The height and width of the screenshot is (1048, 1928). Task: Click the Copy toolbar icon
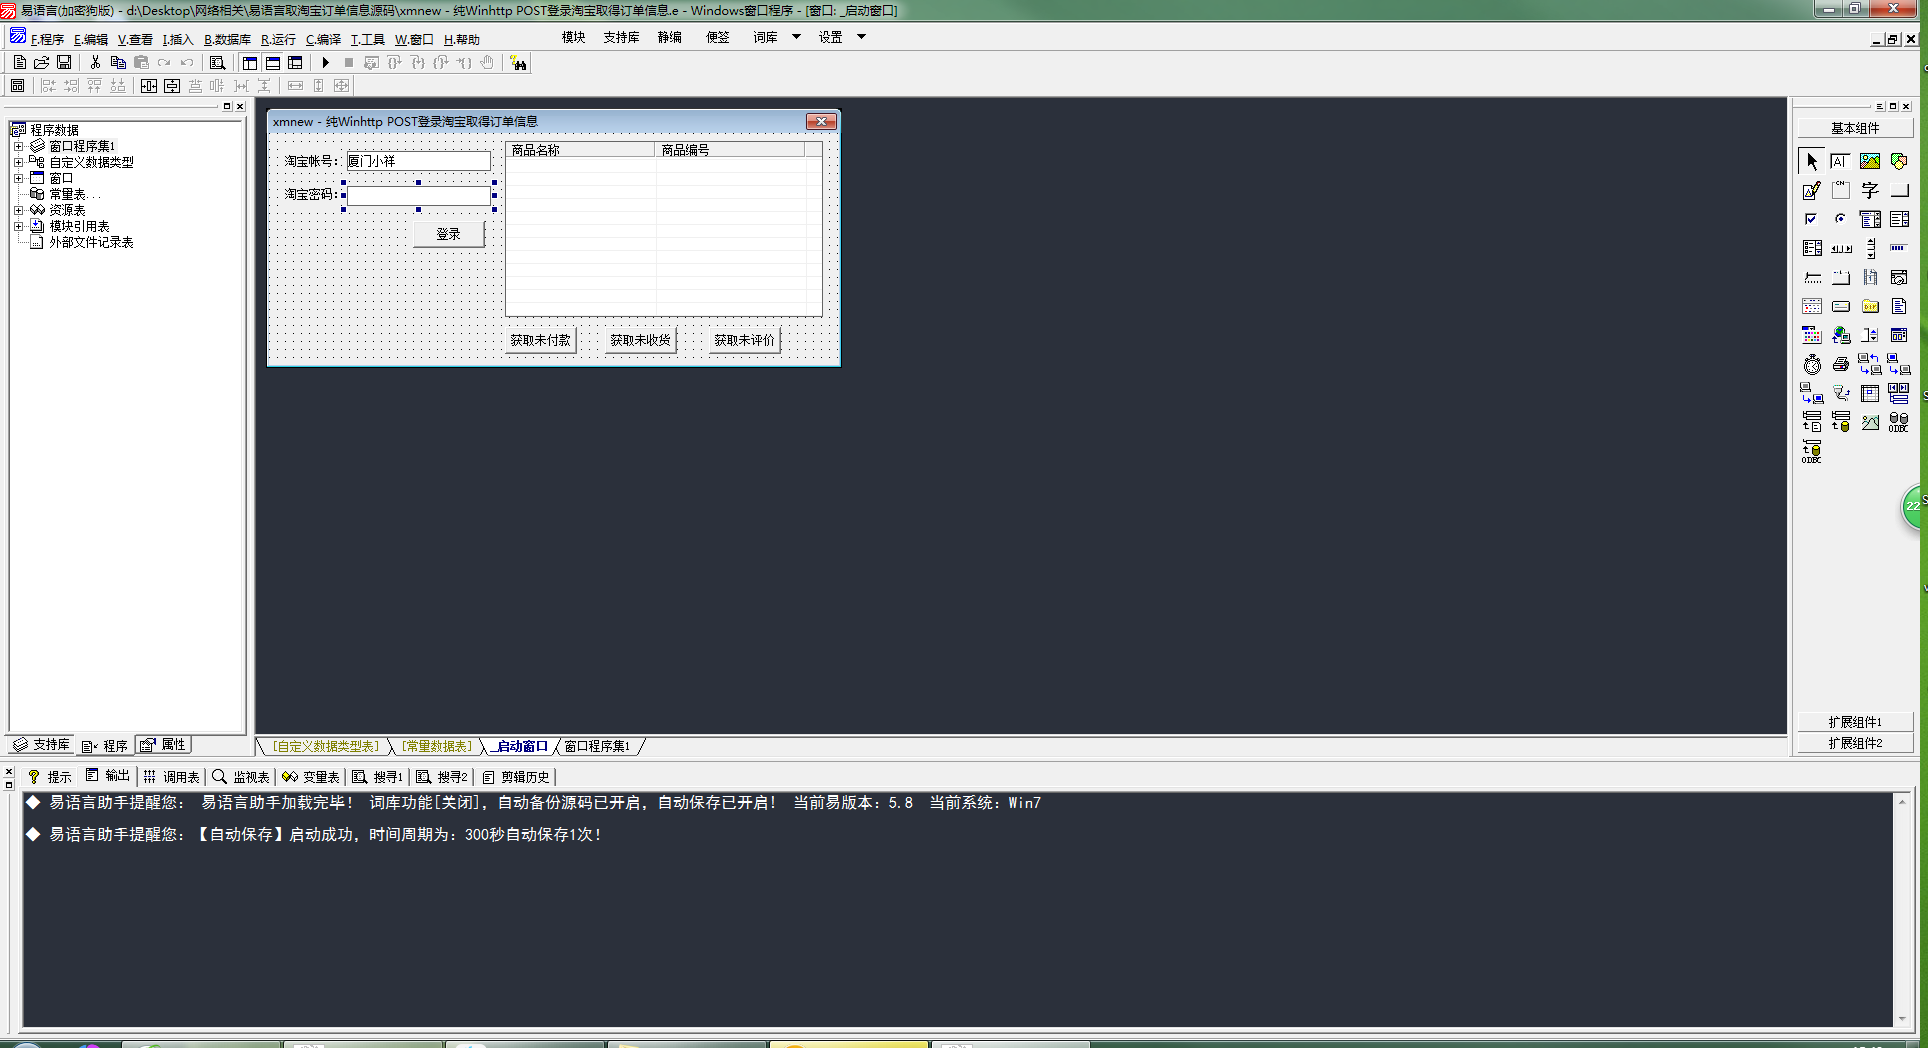click(x=118, y=63)
